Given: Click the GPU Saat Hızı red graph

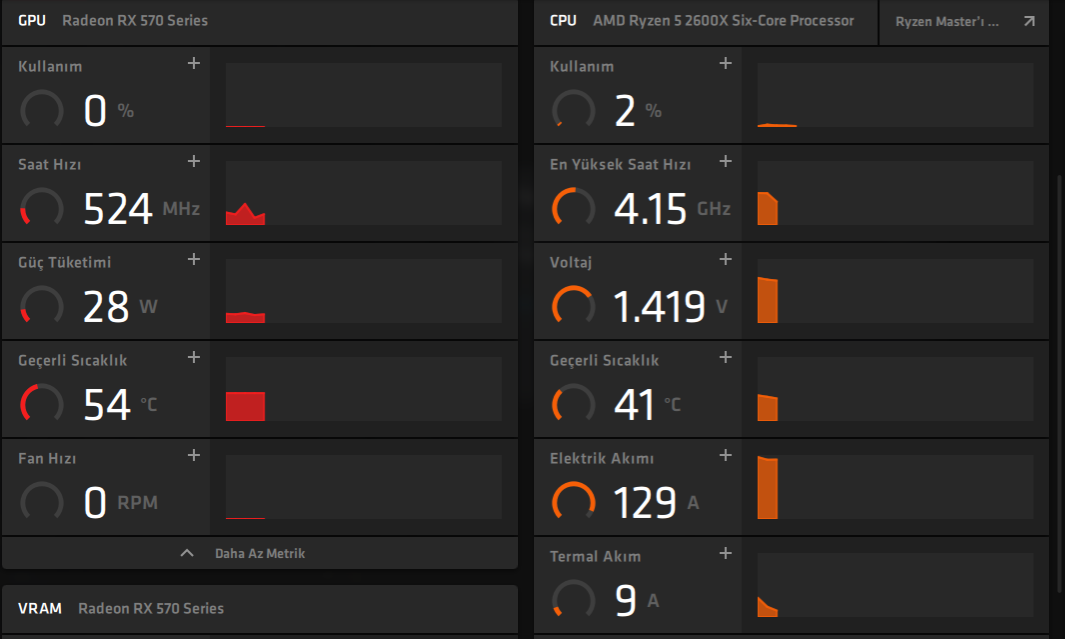Looking at the screenshot, I should click(x=363, y=193).
